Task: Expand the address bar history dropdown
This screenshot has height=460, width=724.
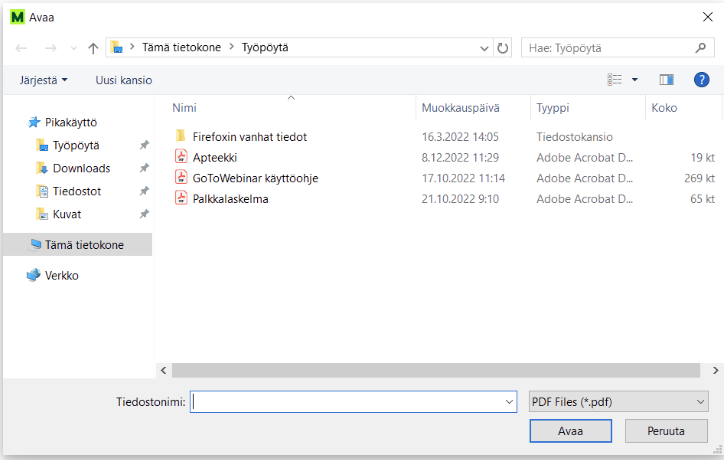Action: click(484, 48)
